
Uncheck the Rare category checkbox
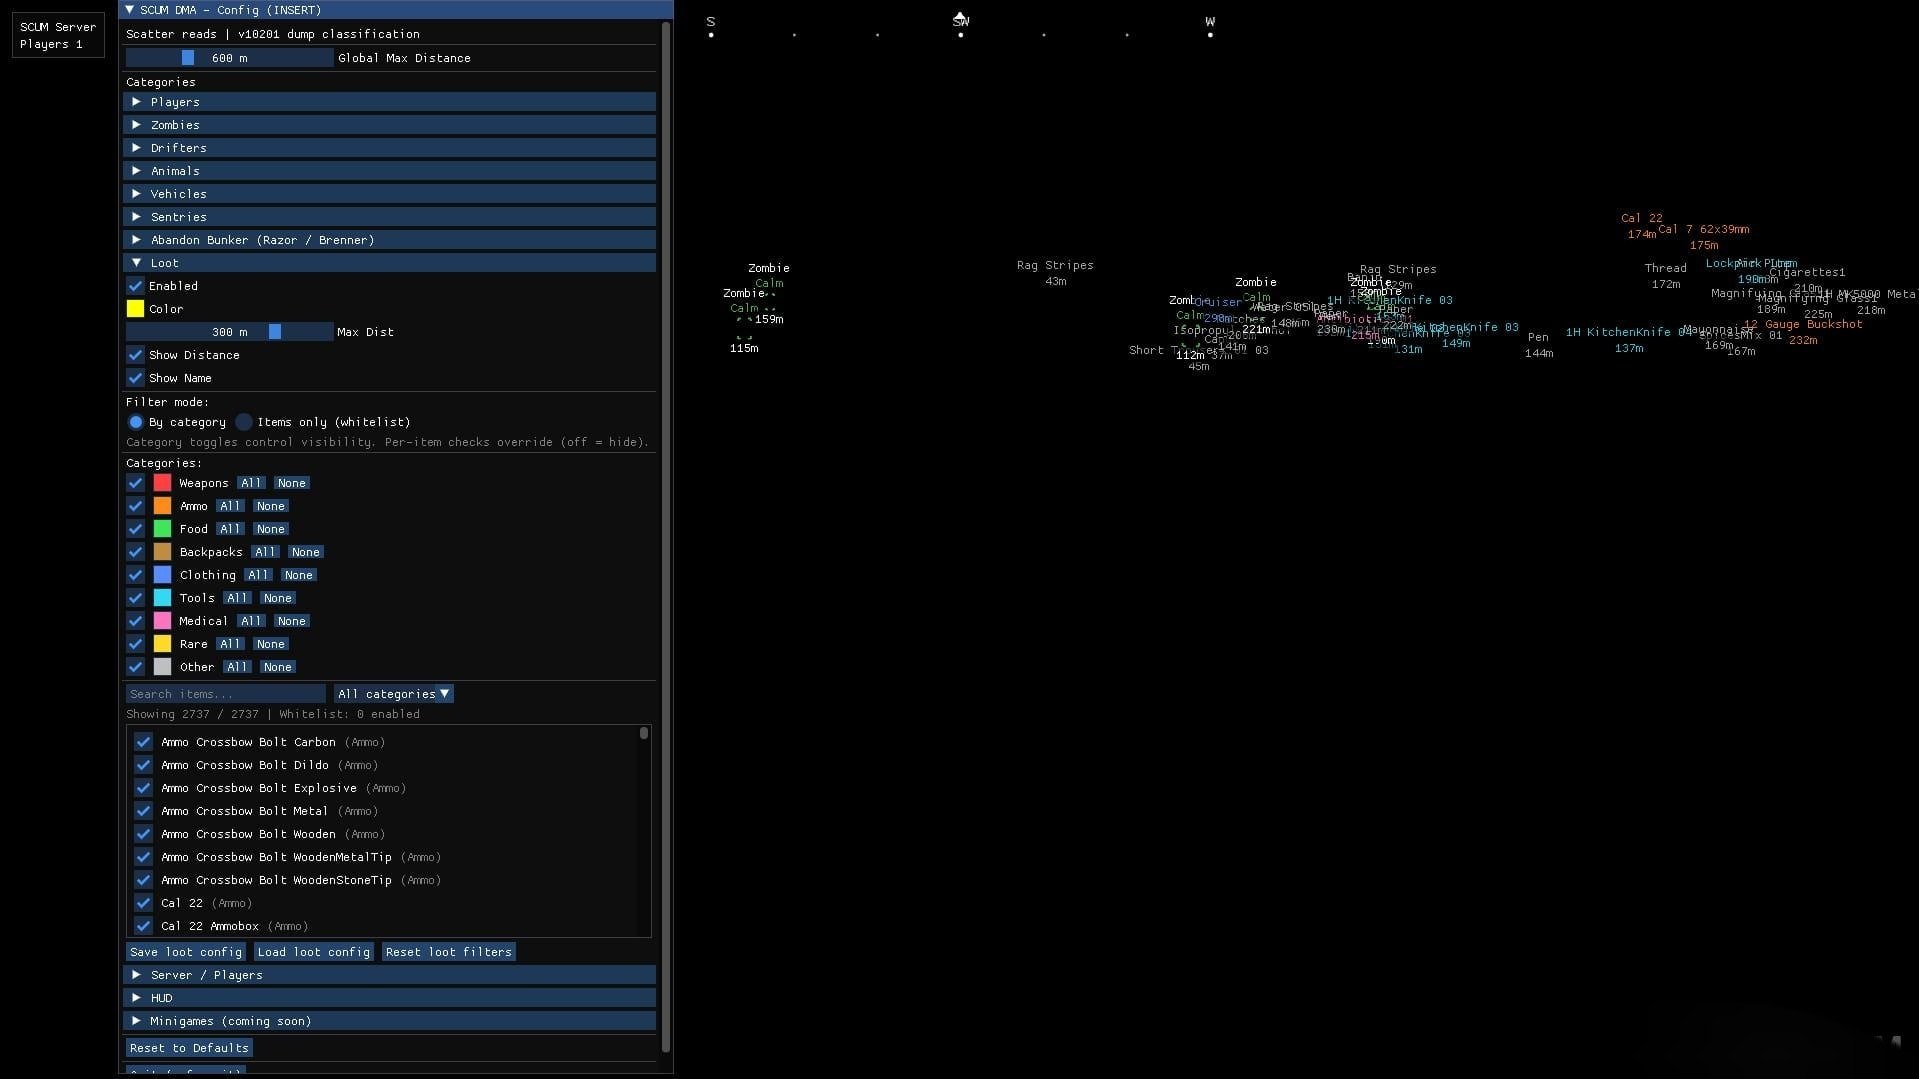tap(135, 644)
